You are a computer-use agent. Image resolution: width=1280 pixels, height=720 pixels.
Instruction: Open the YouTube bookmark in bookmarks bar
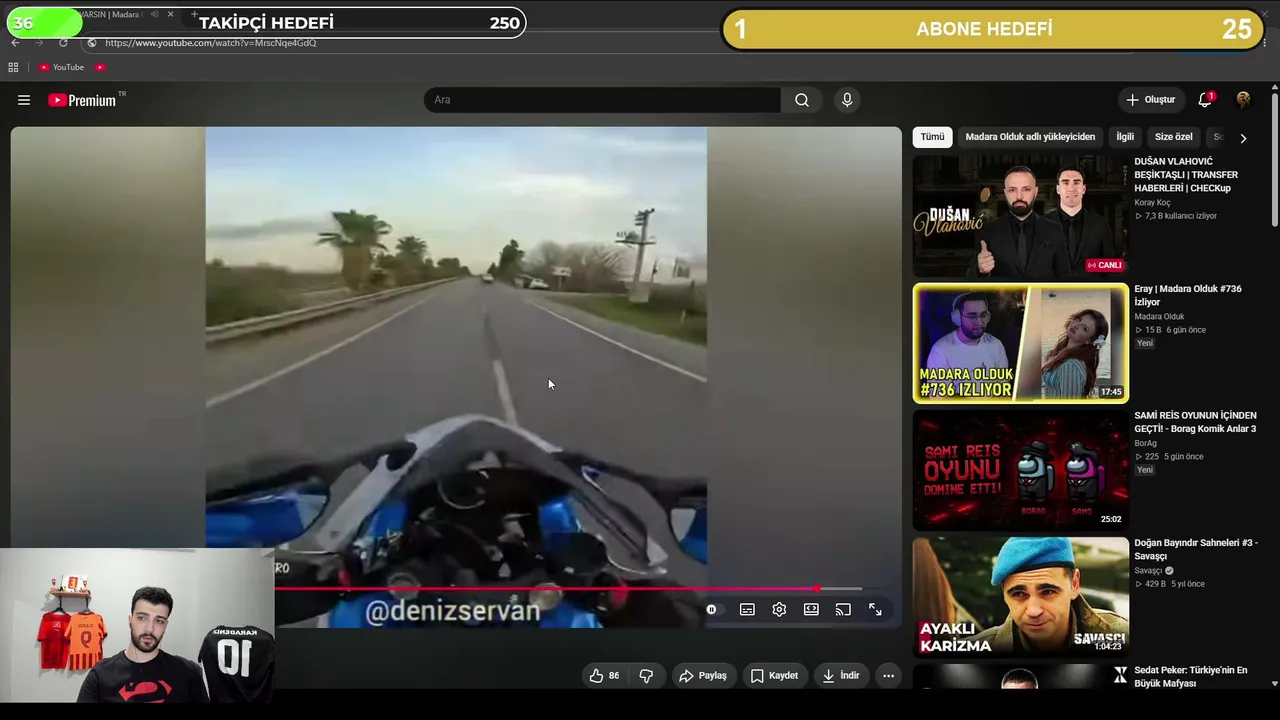tap(61, 67)
